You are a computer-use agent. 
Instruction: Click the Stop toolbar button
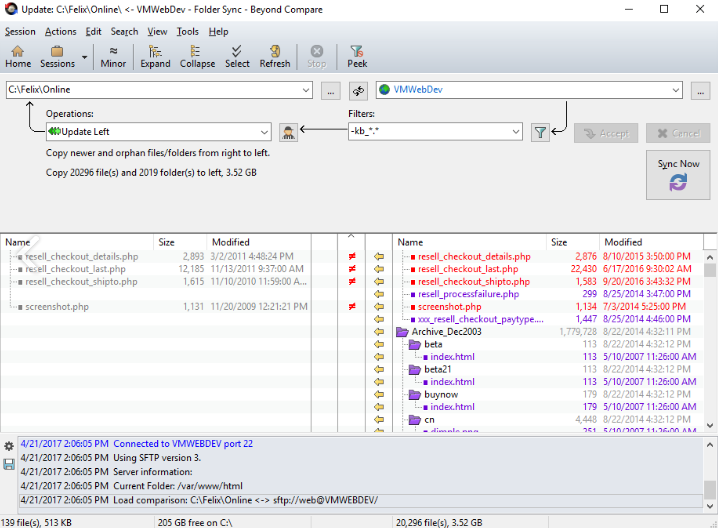point(316,57)
